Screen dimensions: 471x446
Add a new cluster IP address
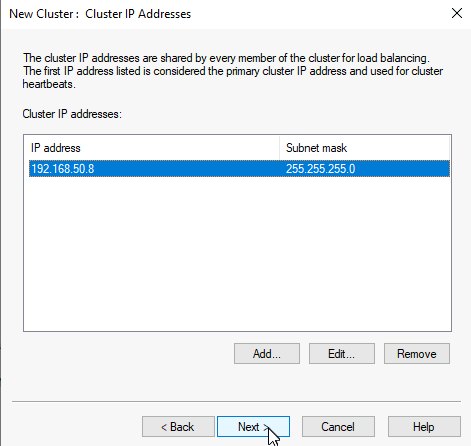pyautogui.click(x=267, y=353)
